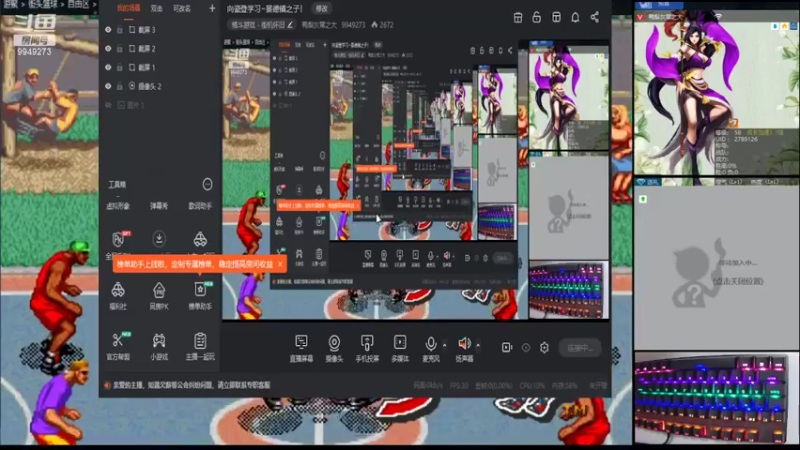Image resolution: width=800 pixels, height=450 pixels.
Task: Switch to the 我的场景 tab
Action: point(128,8)
